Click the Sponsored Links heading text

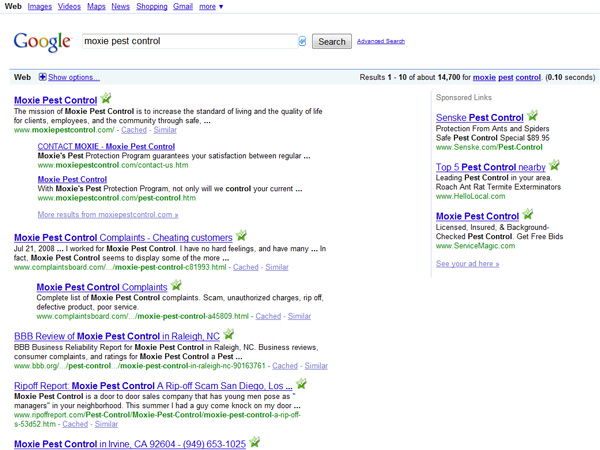[463, 98]
